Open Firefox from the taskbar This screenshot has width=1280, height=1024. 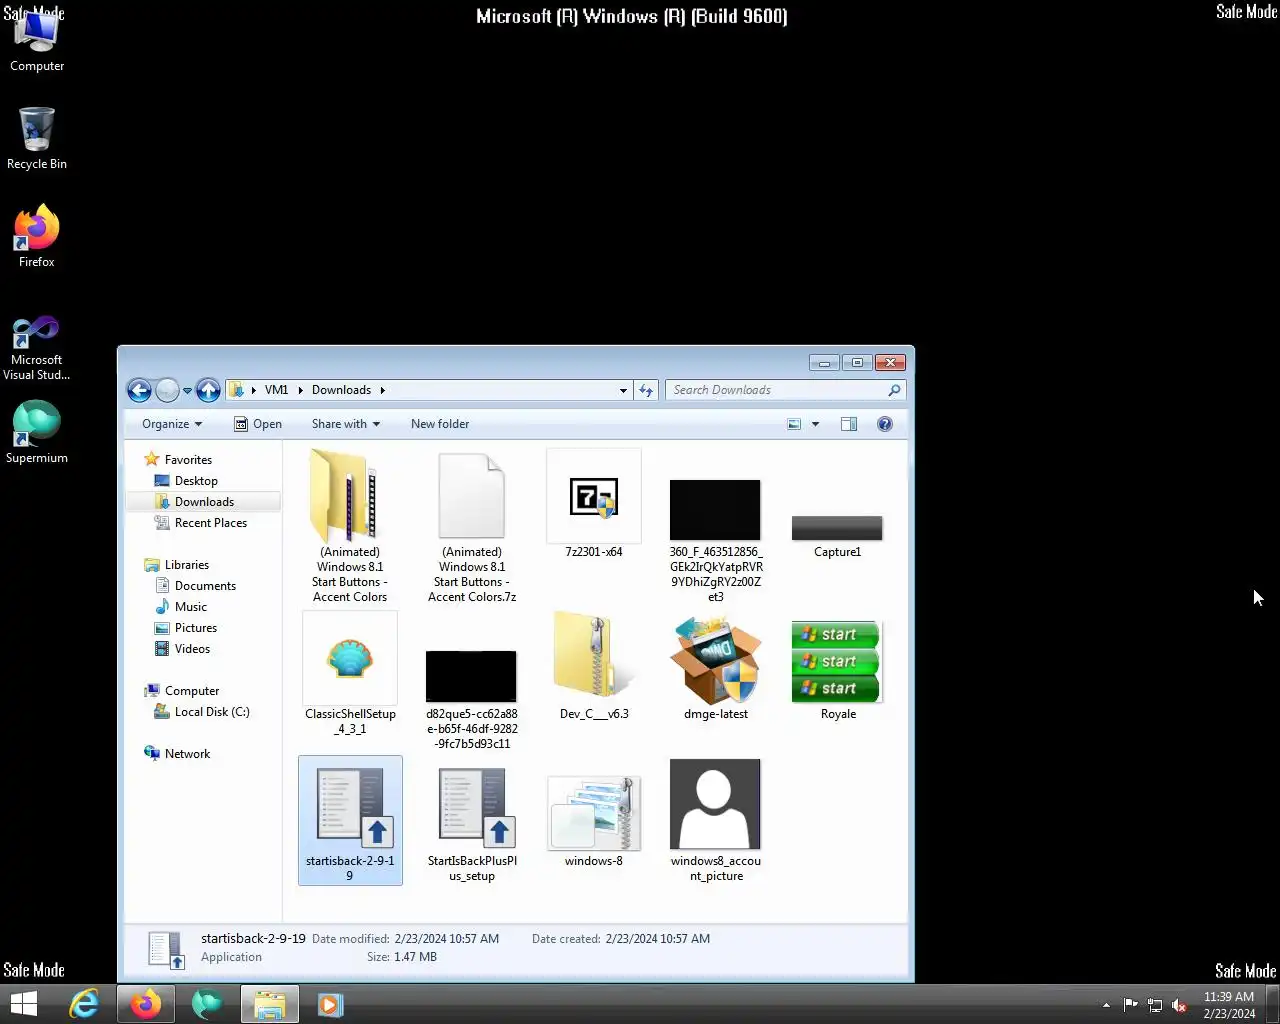(146, 1004)
